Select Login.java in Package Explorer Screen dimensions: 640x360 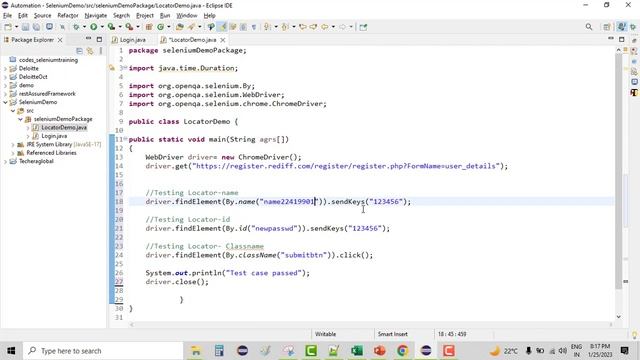(54, 136)
